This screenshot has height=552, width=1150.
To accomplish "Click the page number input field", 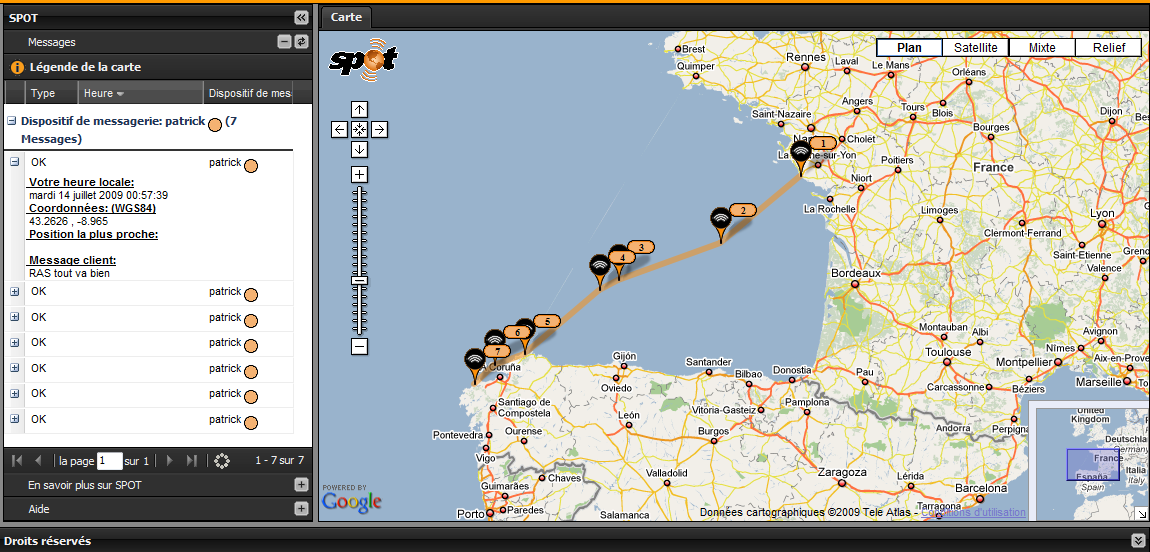I will tap(110, 461).
